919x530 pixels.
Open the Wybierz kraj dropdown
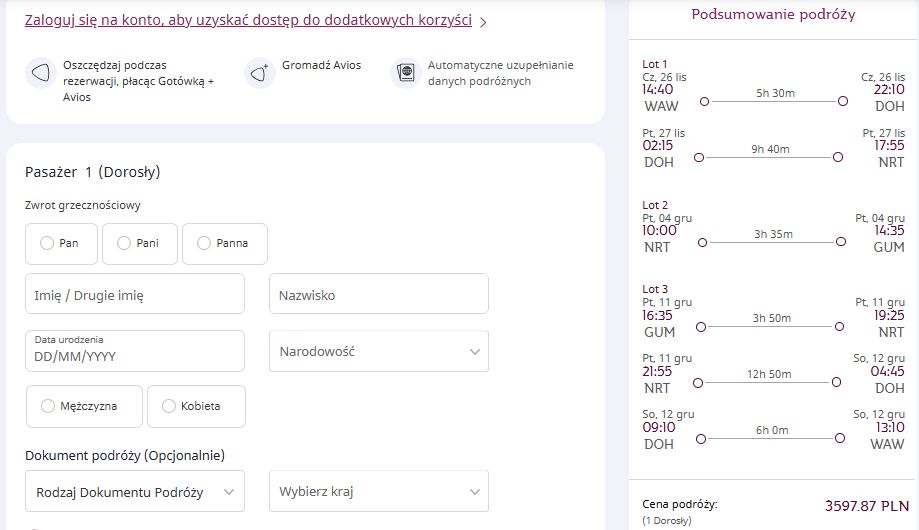click(x=379, y=491)
